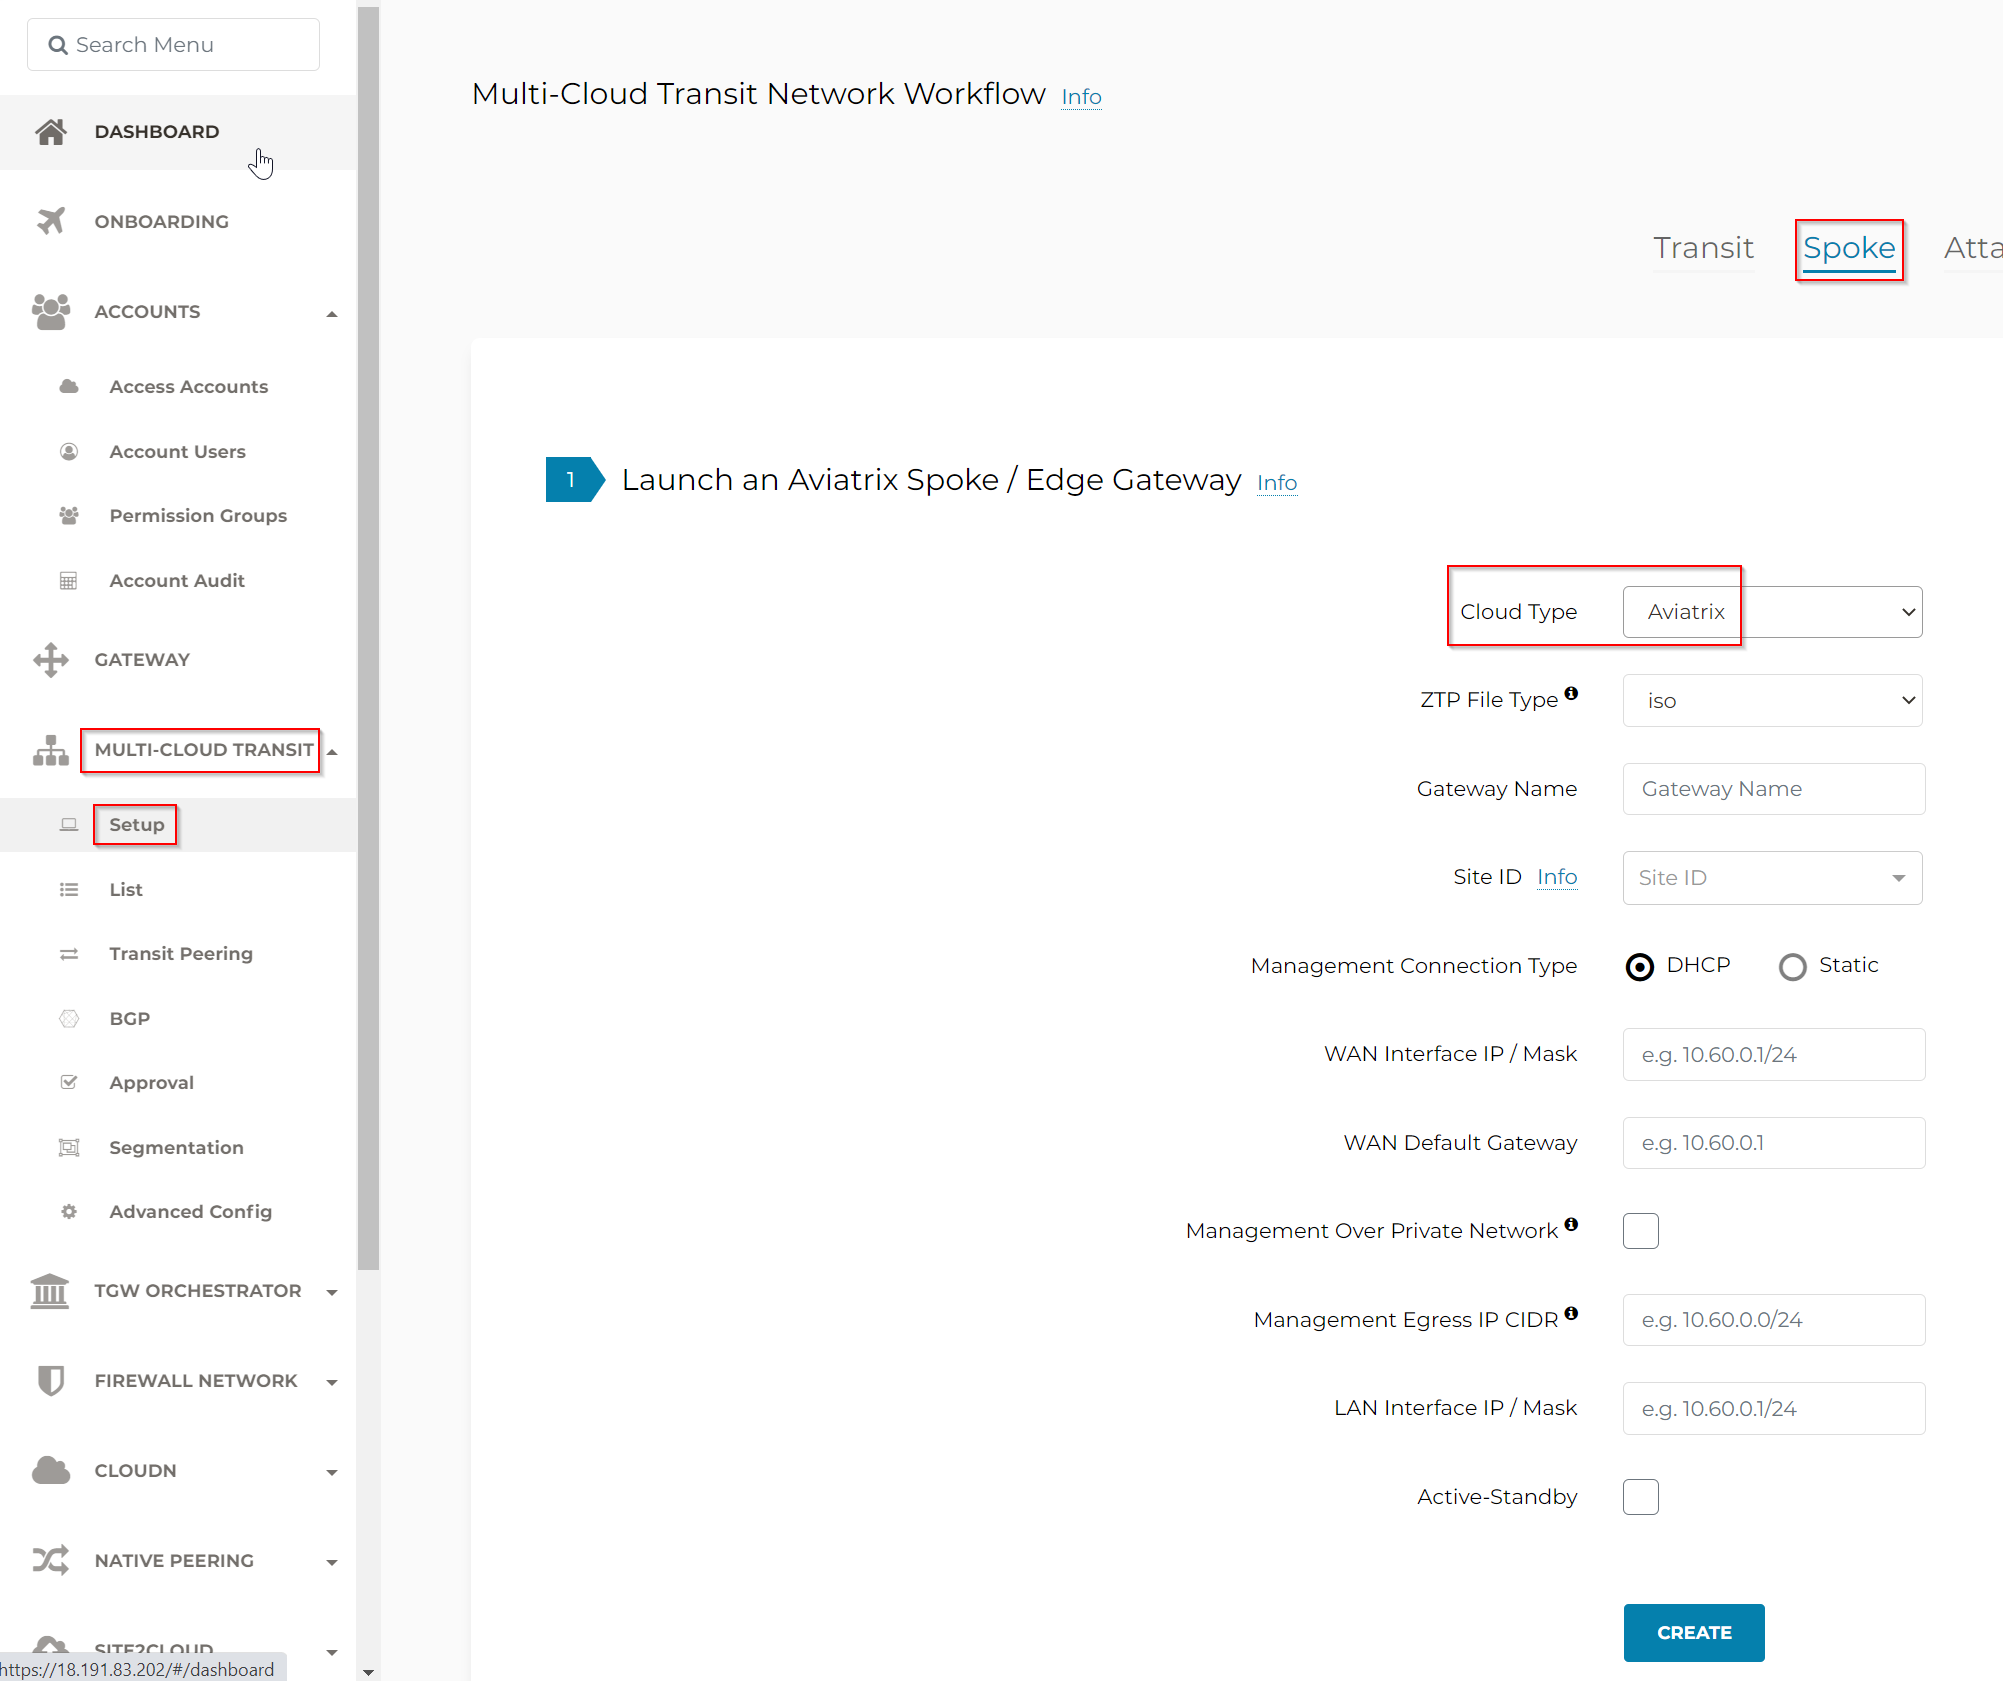Click the Management Egress IP CIDR field

tap(1774, 1320)
